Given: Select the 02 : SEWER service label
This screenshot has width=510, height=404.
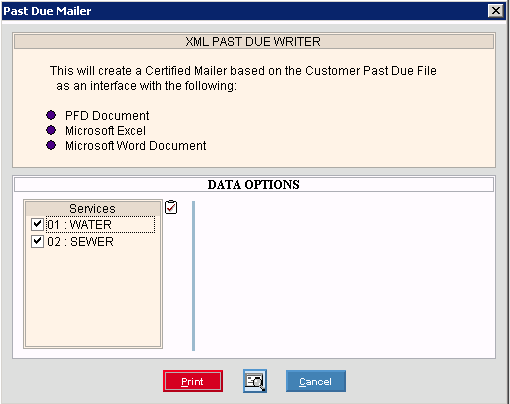Looking at the screenshot, I should [x=80, y=242].
